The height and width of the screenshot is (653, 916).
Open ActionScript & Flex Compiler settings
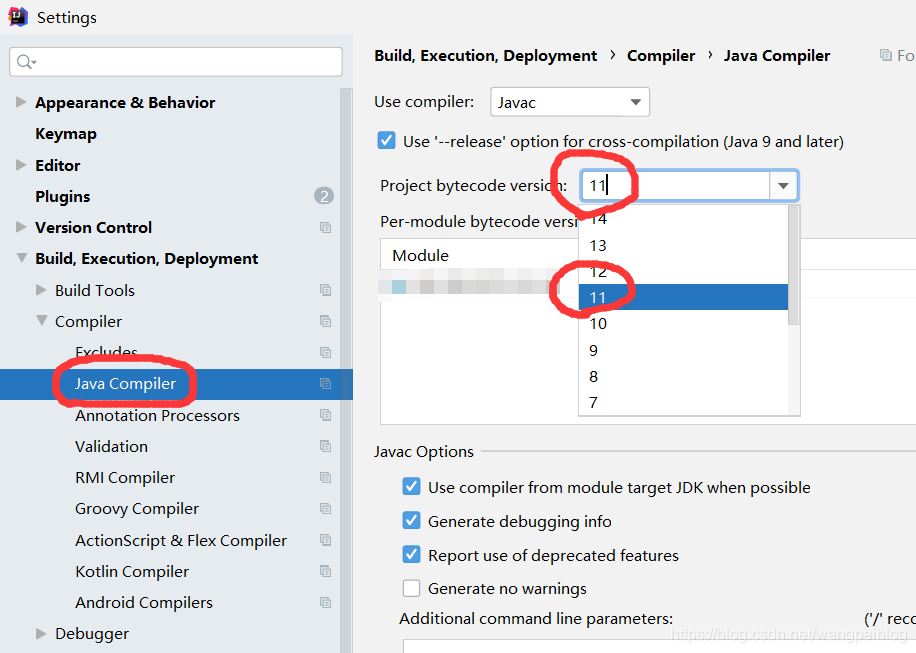[x=181, y=540]
